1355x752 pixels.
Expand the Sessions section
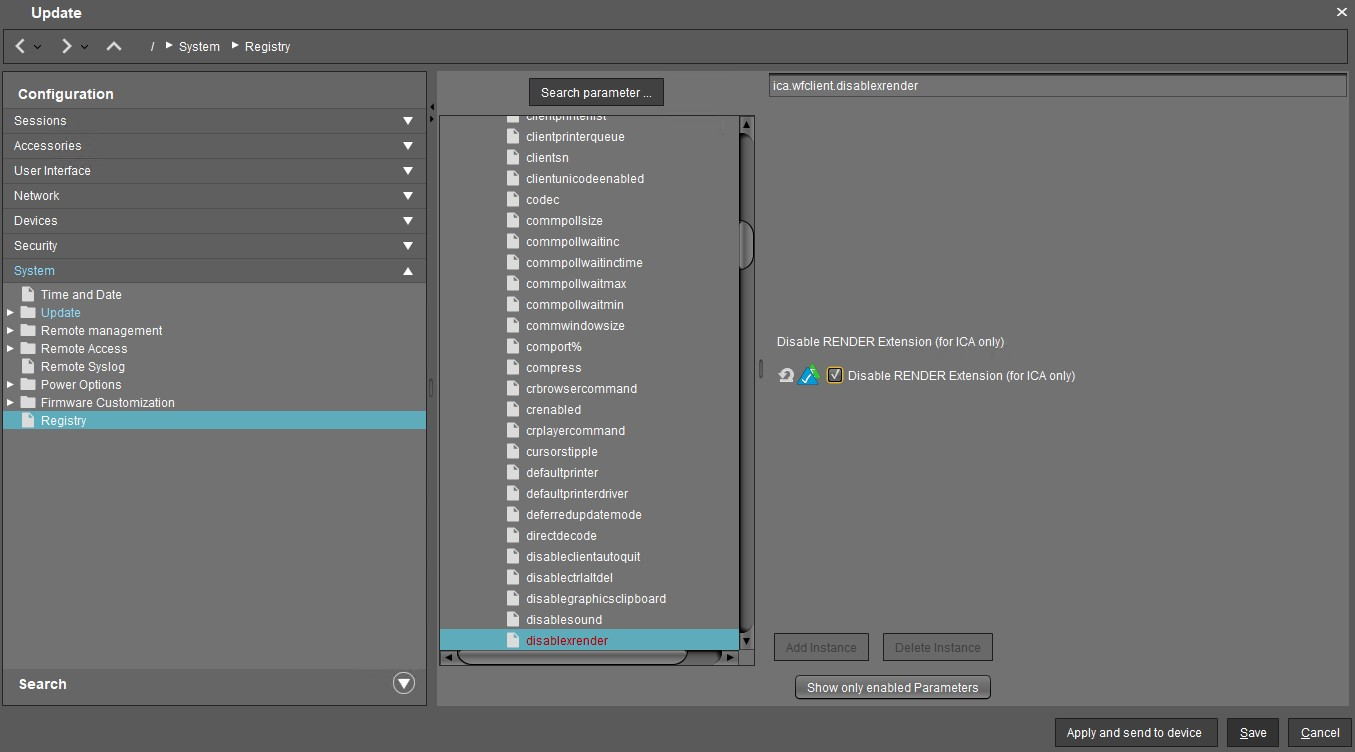[x=407, y=121]
